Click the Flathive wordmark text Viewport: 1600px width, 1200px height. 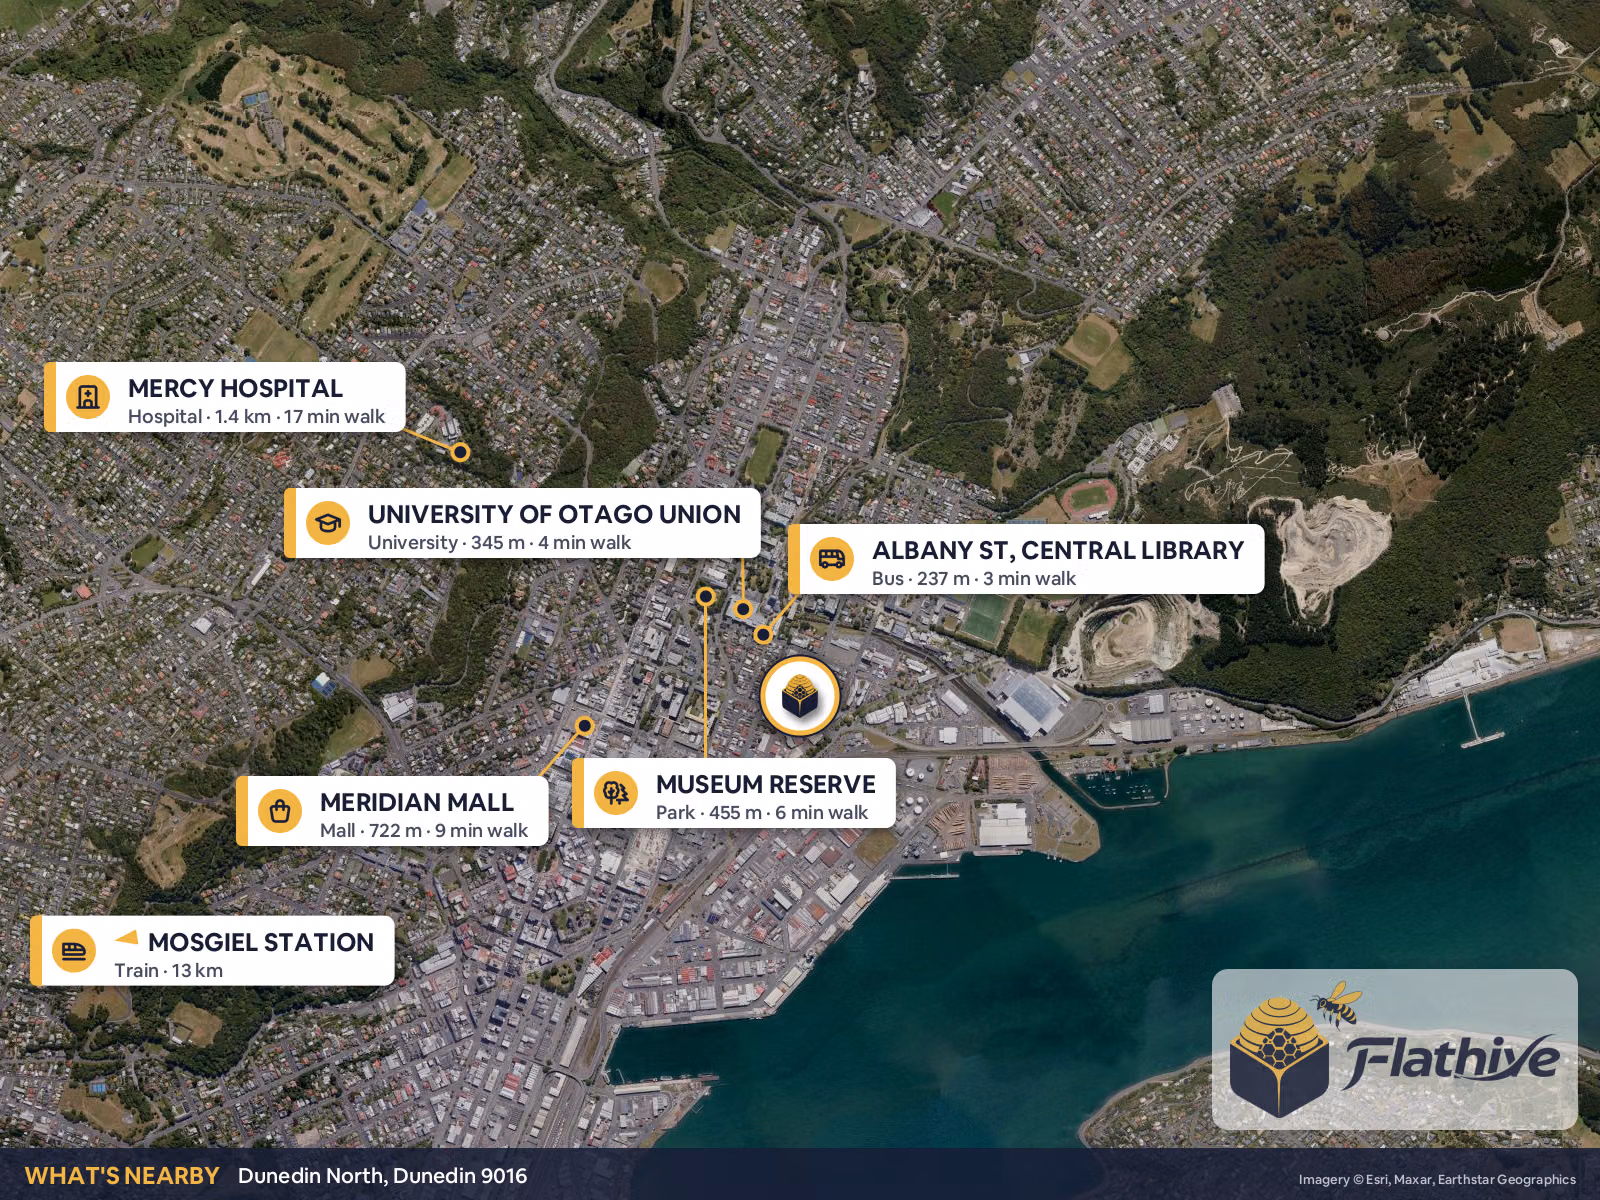[1452, 1060]
